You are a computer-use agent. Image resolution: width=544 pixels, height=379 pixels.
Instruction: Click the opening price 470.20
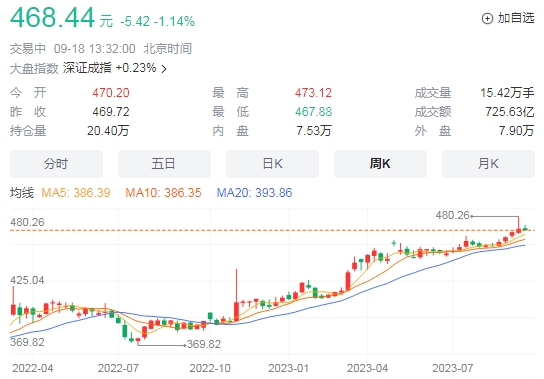111,93
